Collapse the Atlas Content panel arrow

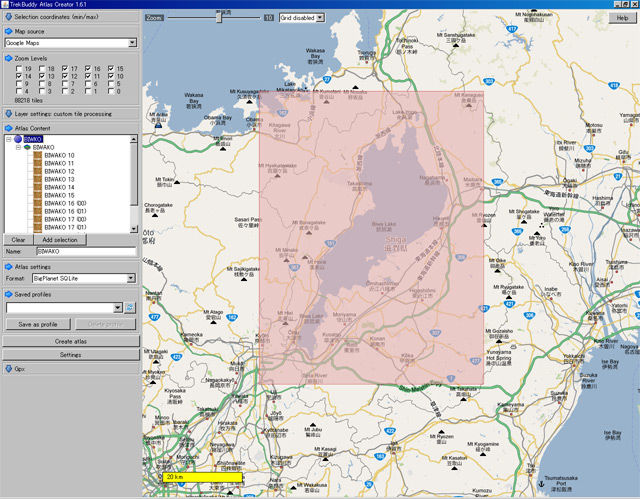8,128
